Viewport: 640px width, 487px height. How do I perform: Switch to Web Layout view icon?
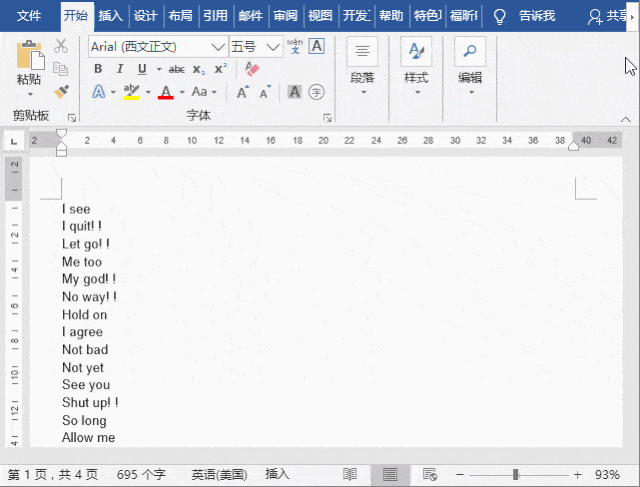[x=430, y=474]
